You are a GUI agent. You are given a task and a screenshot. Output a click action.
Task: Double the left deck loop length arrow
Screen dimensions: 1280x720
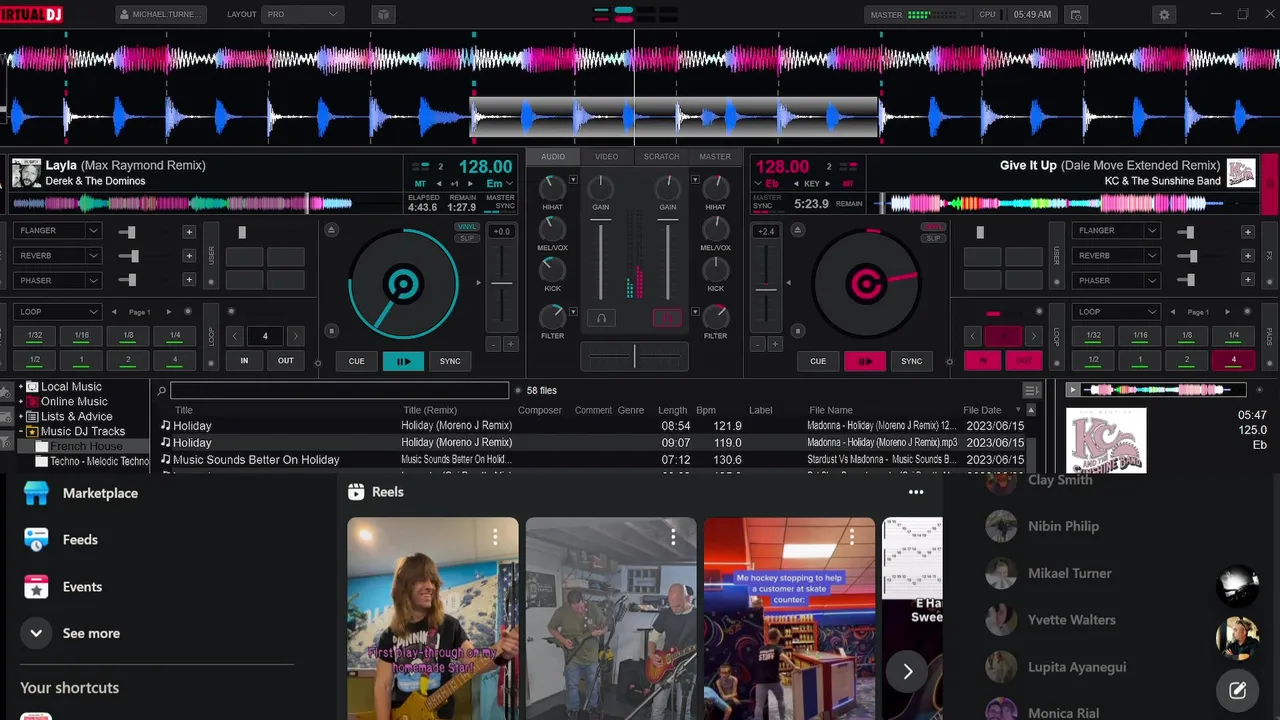[295, 336]
